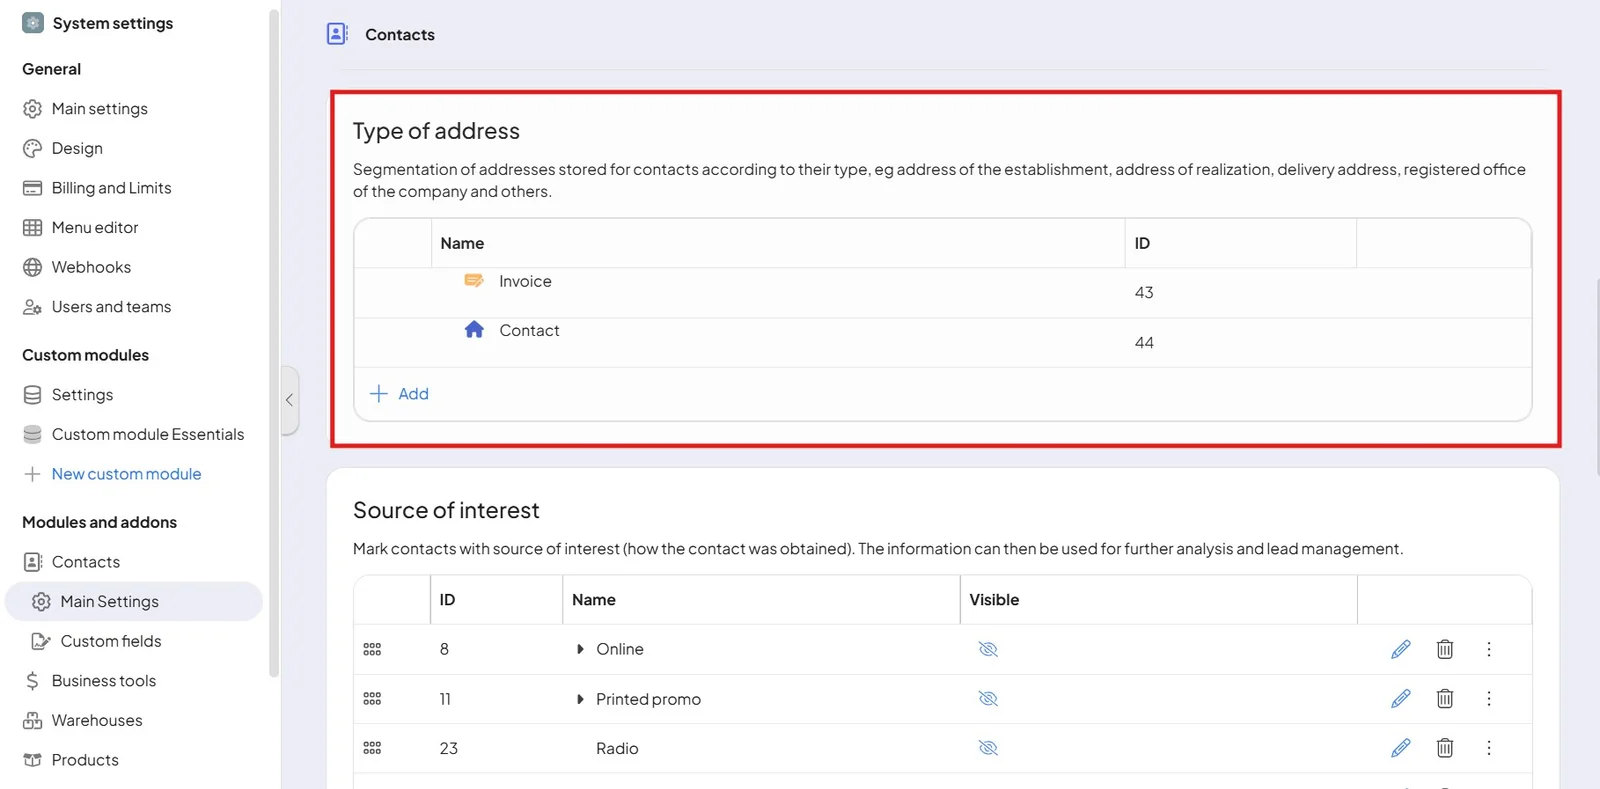Viewport: 1600px width, 789px height.
Task: Open the Products module settings
Action: coord(85,760)
